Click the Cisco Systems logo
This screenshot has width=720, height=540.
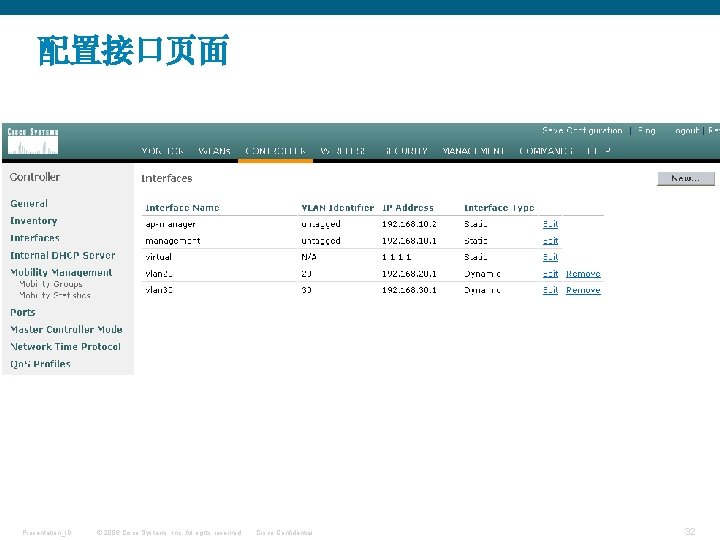pos(33,141)
